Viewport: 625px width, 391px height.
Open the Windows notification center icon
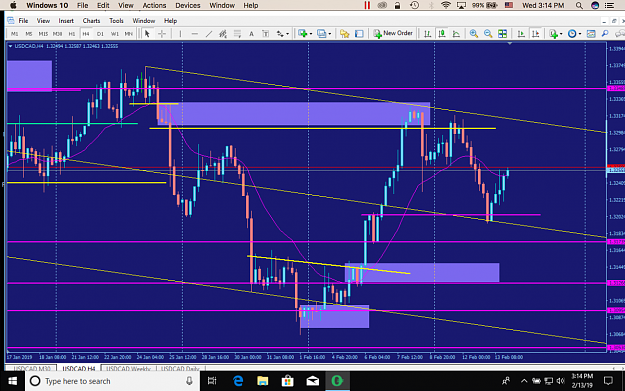click(x=608, y=381)
